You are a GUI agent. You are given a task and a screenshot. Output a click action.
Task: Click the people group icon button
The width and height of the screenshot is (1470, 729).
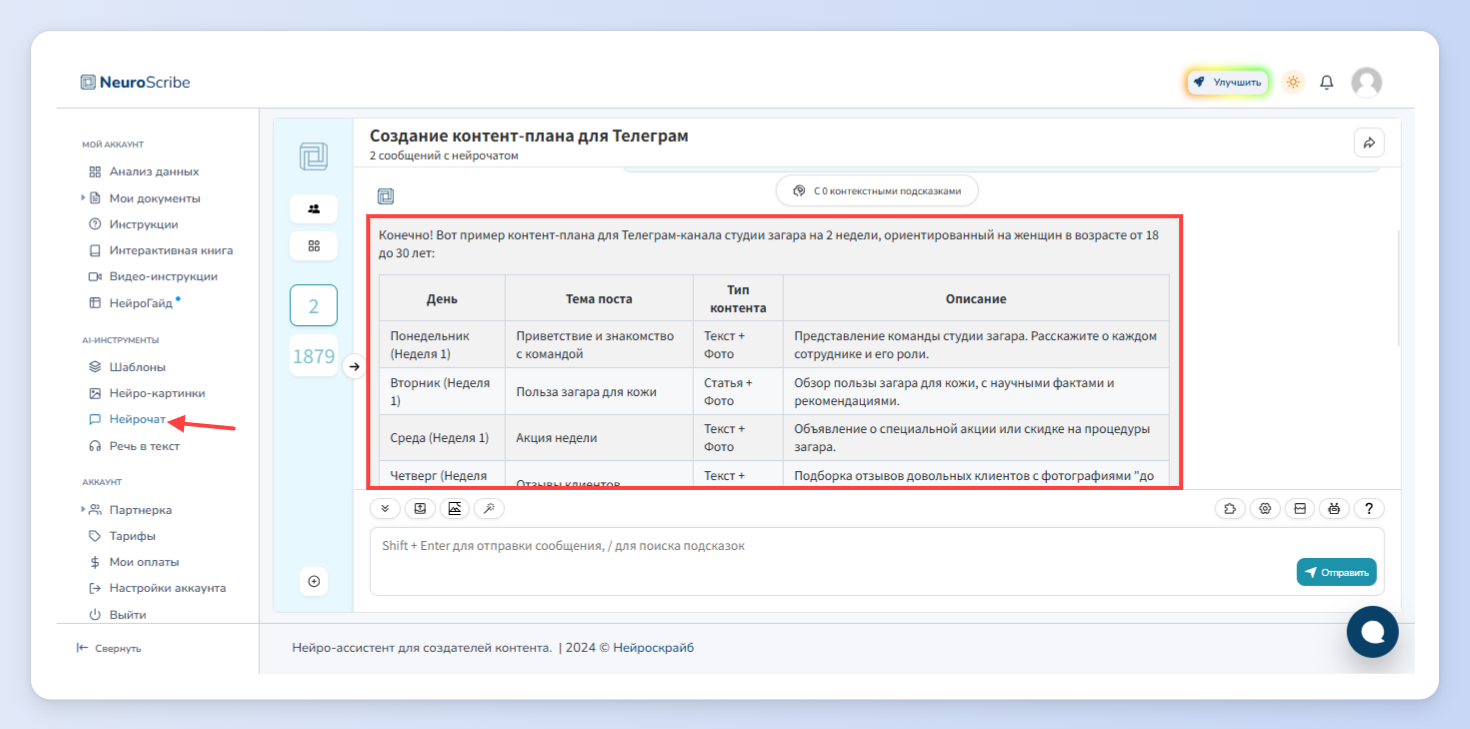pos(314,209)
